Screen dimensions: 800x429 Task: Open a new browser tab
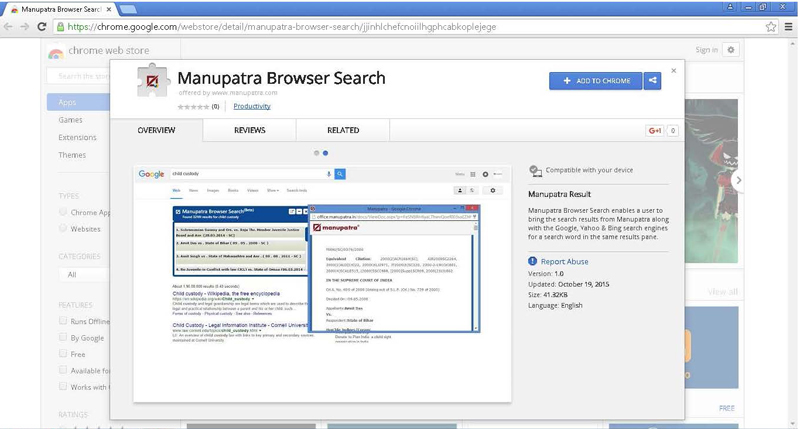(x=128, y=9)
